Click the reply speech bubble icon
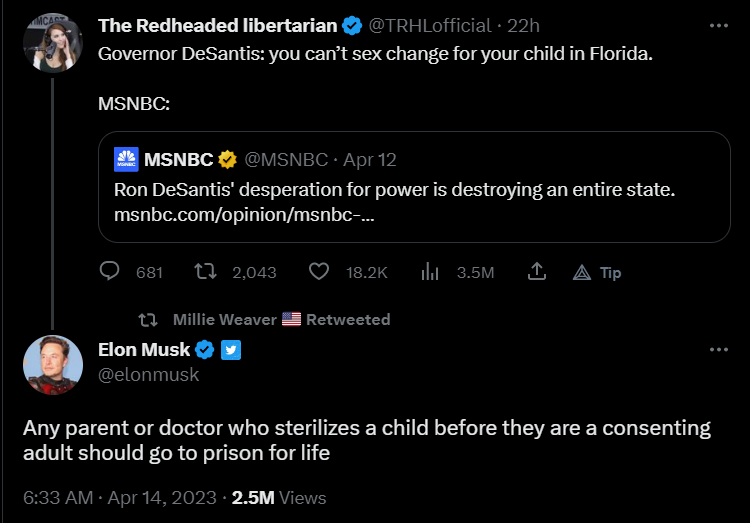The width and height of the screenshot is (750, 523). (110, 271)
